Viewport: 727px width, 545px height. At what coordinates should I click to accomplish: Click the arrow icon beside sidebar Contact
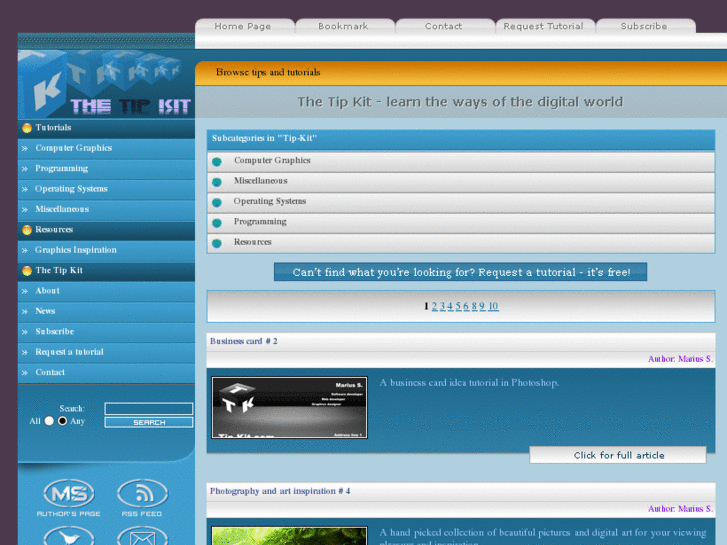(25, 373)
